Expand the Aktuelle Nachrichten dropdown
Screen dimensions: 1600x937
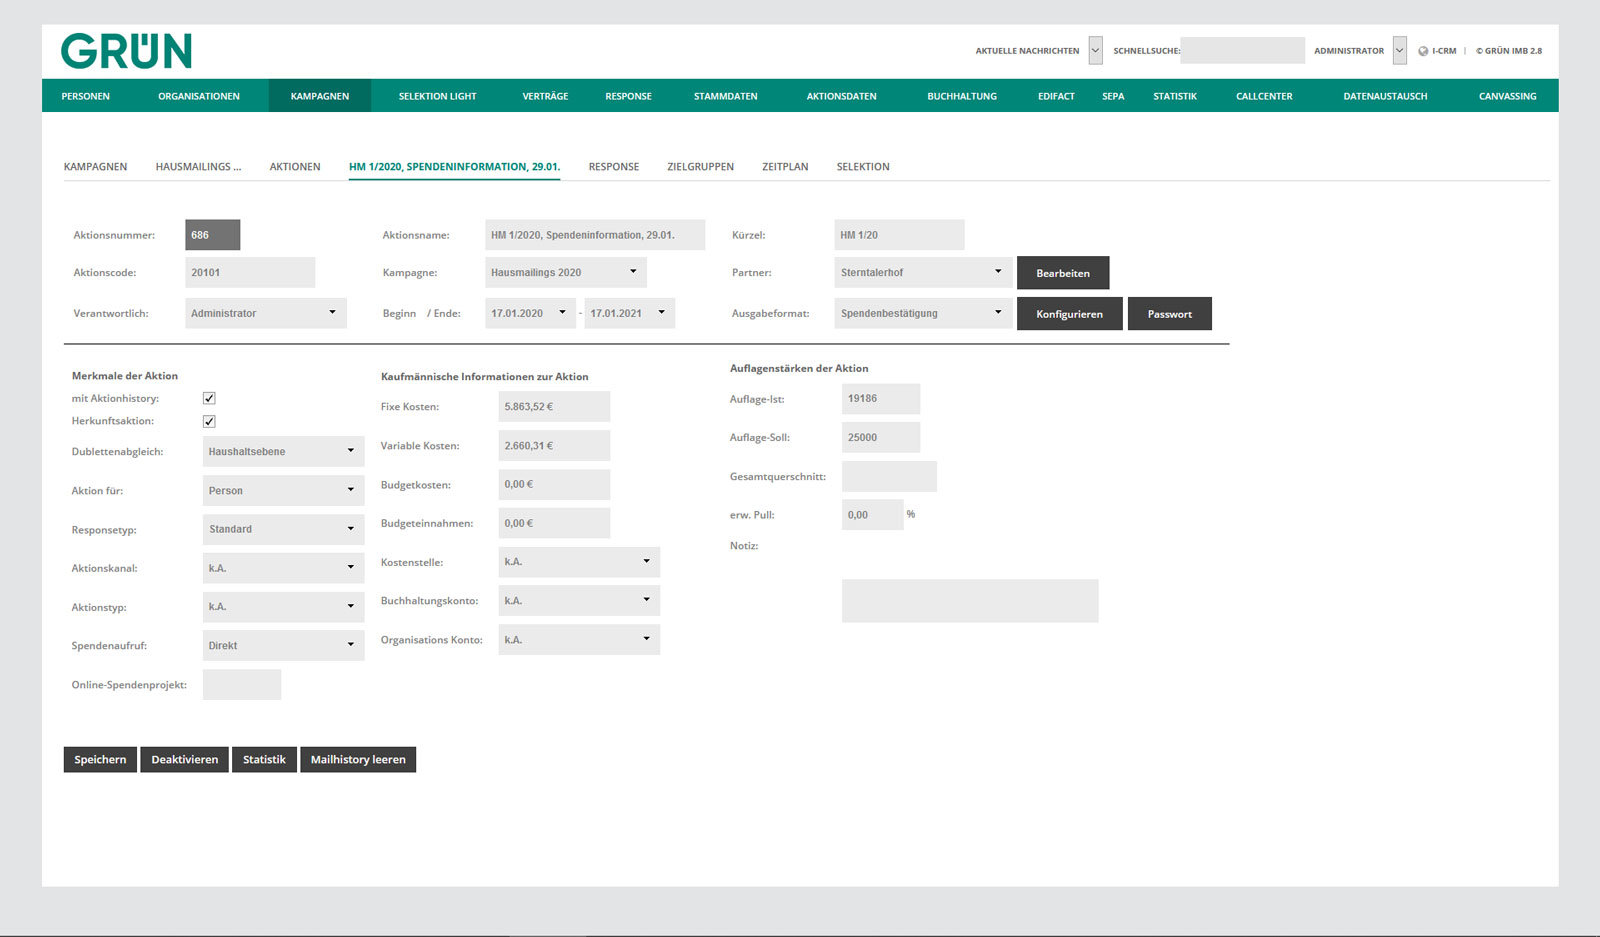tap(1095, 50)
